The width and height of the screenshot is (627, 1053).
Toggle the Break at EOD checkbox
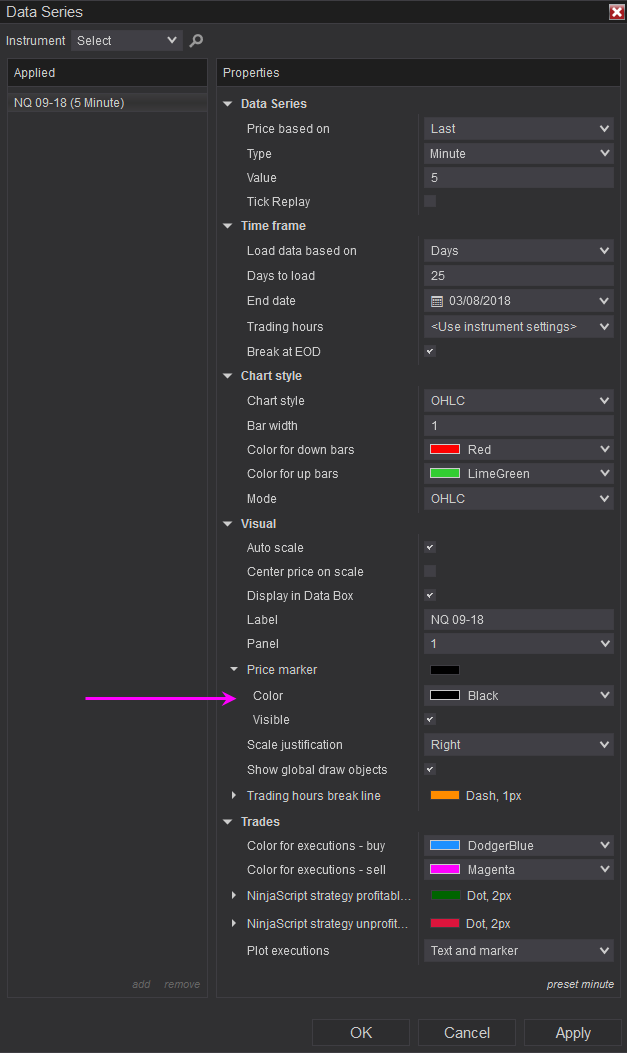(x=430, y=352)
